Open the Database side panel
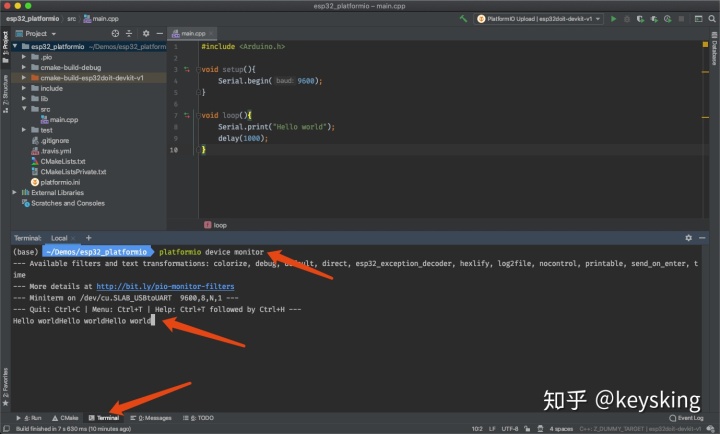The width and height of the screenshot is (720, 434). click(x=714, y=49)
